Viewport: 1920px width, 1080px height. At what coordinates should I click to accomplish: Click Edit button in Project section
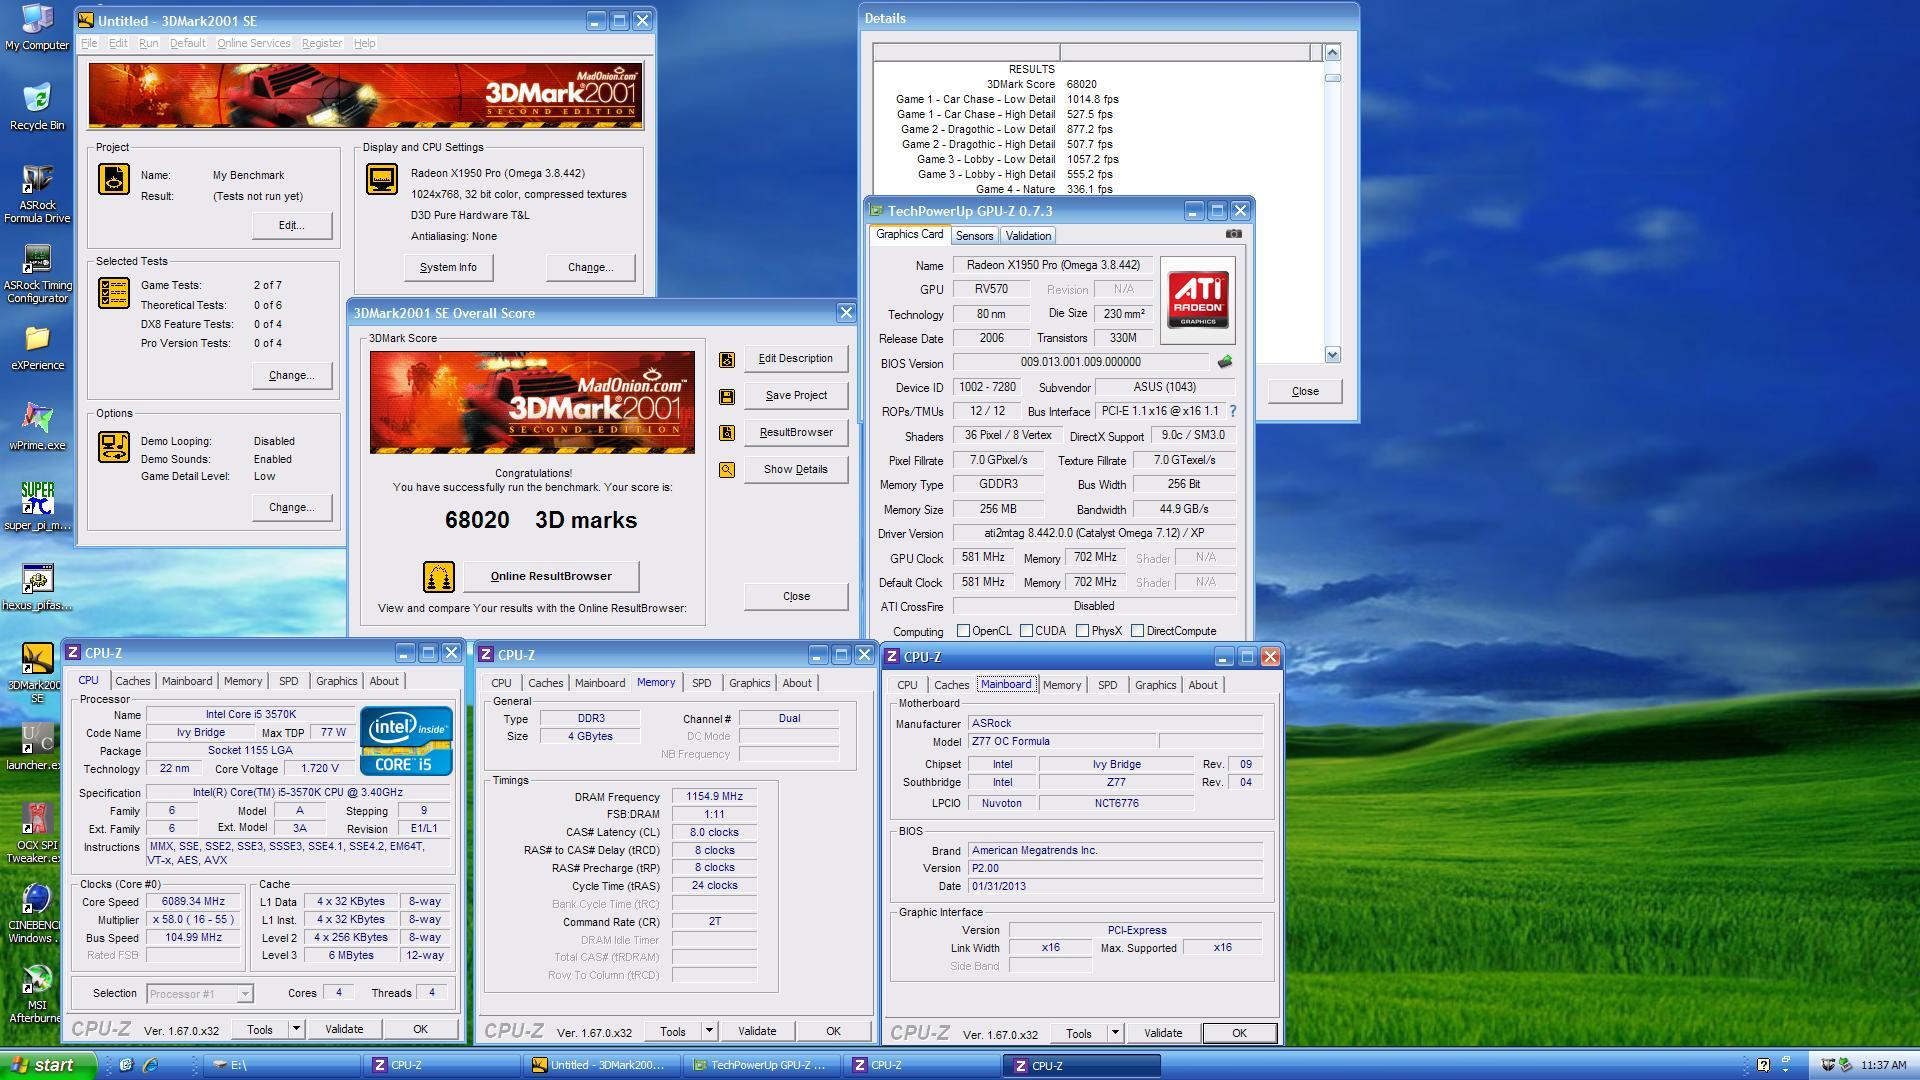pos(292,225)
